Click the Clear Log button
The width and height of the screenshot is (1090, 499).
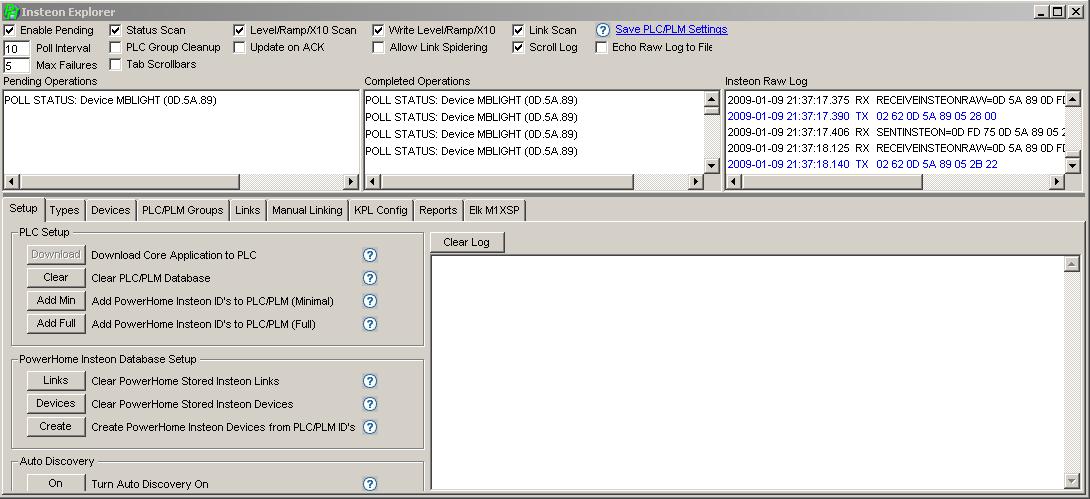[466, 242]
